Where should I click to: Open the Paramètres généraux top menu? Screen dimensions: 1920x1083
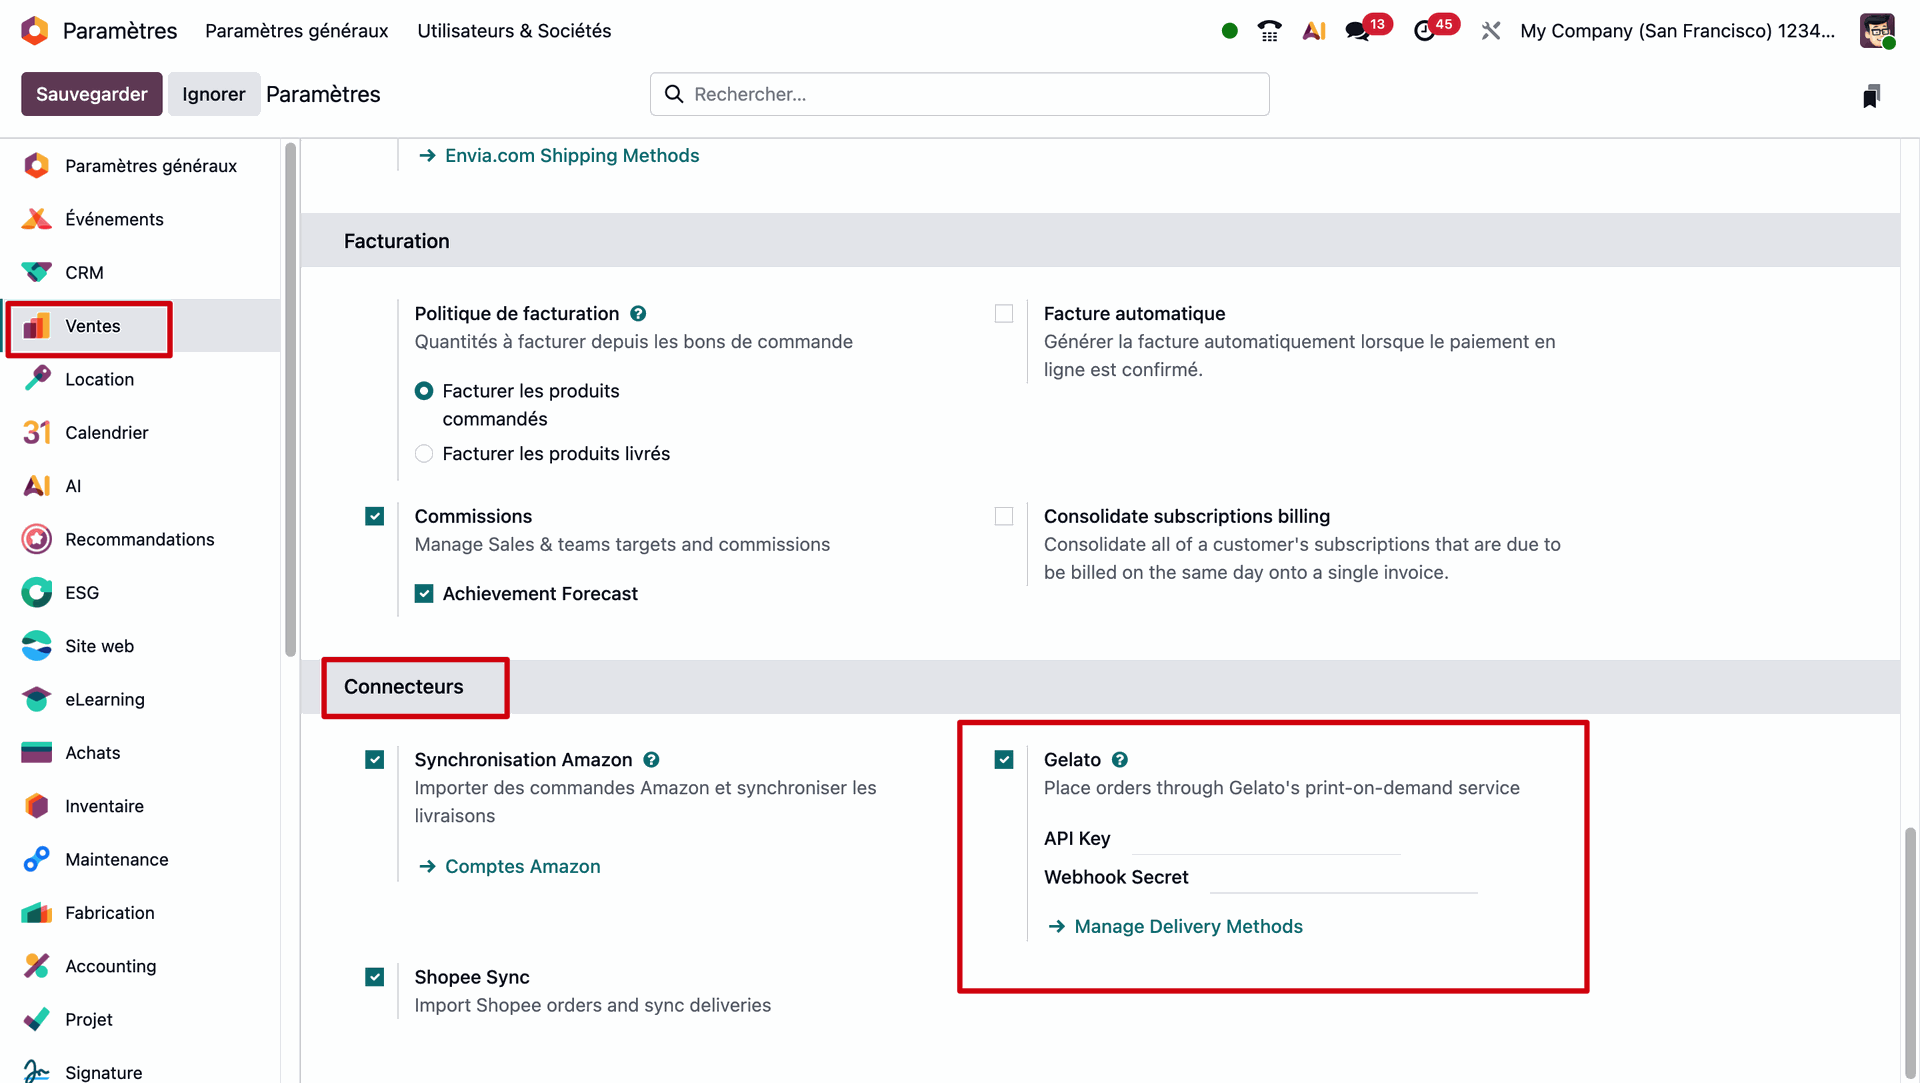296,31
